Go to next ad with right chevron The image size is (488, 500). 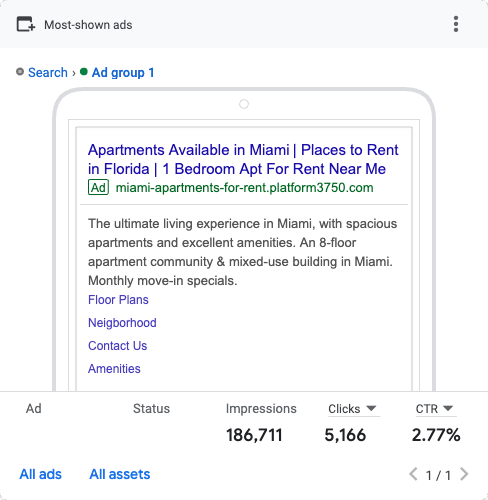pyautogui.click(x=464, y=474)
